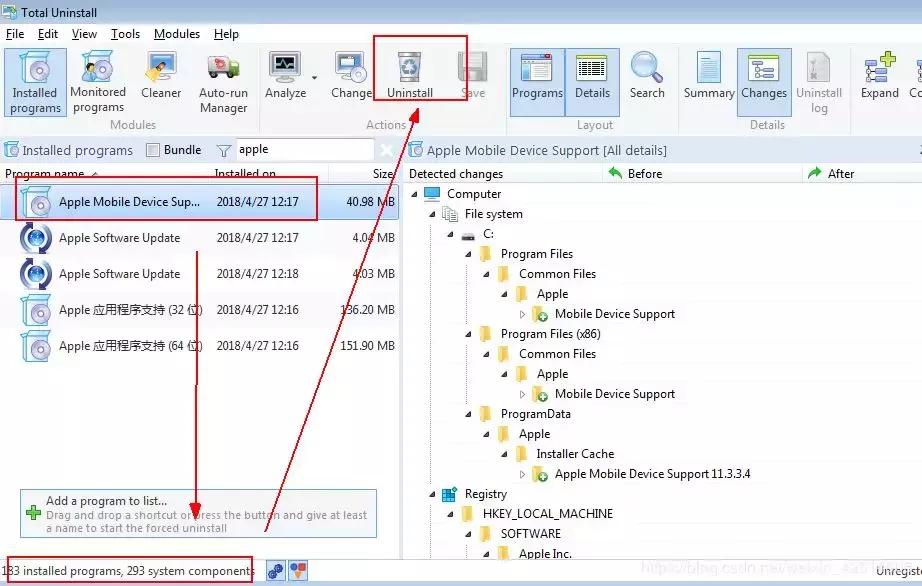Click Add a program to list button
Screen dimensions: 922x586
click(x=198, y=514)
